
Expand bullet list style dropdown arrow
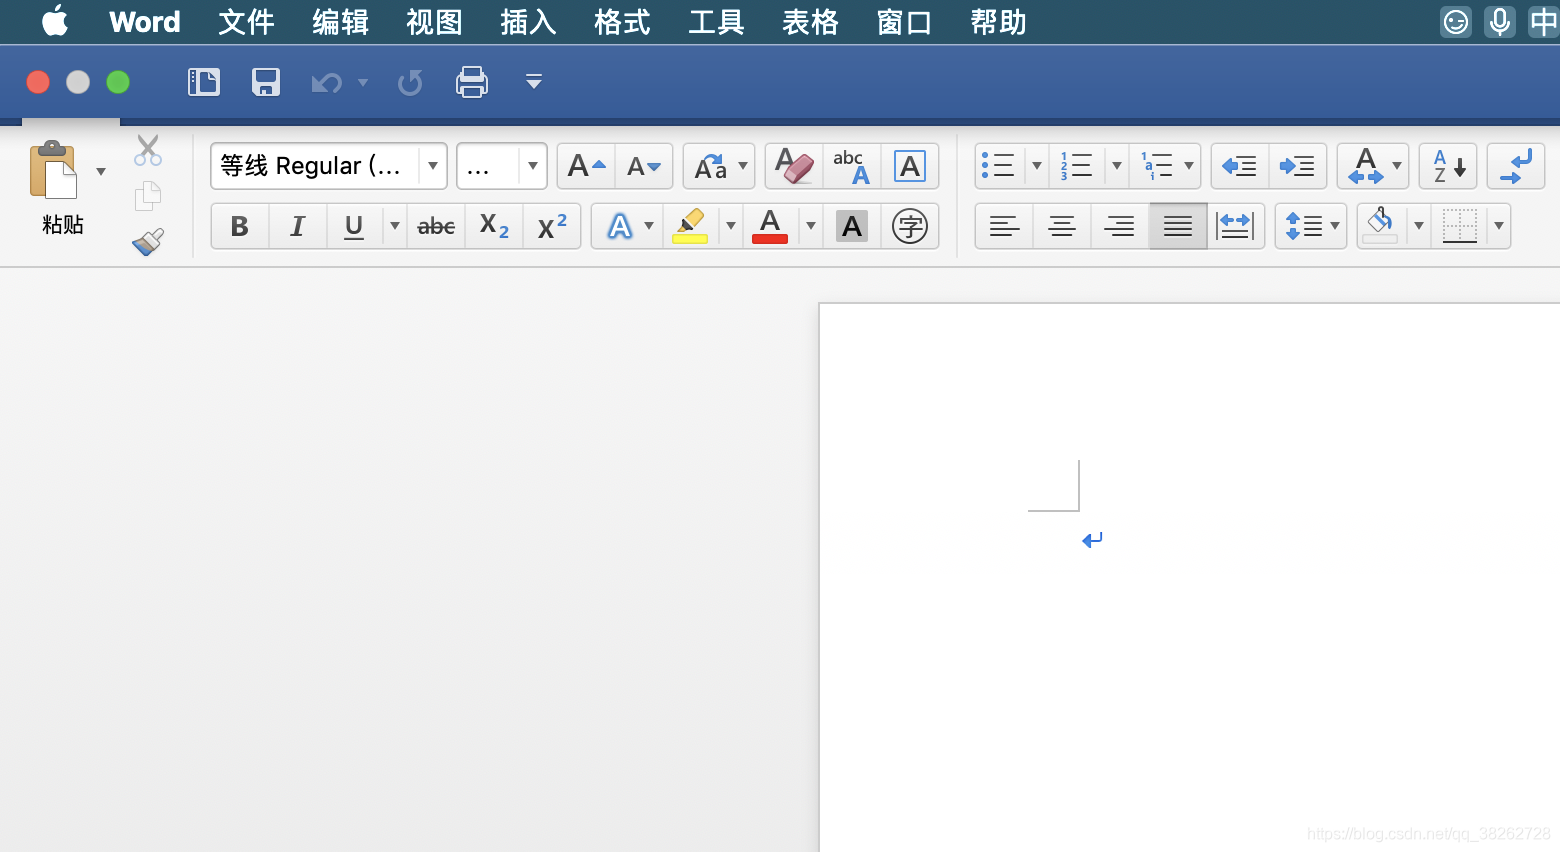(x=1037, y=166)
